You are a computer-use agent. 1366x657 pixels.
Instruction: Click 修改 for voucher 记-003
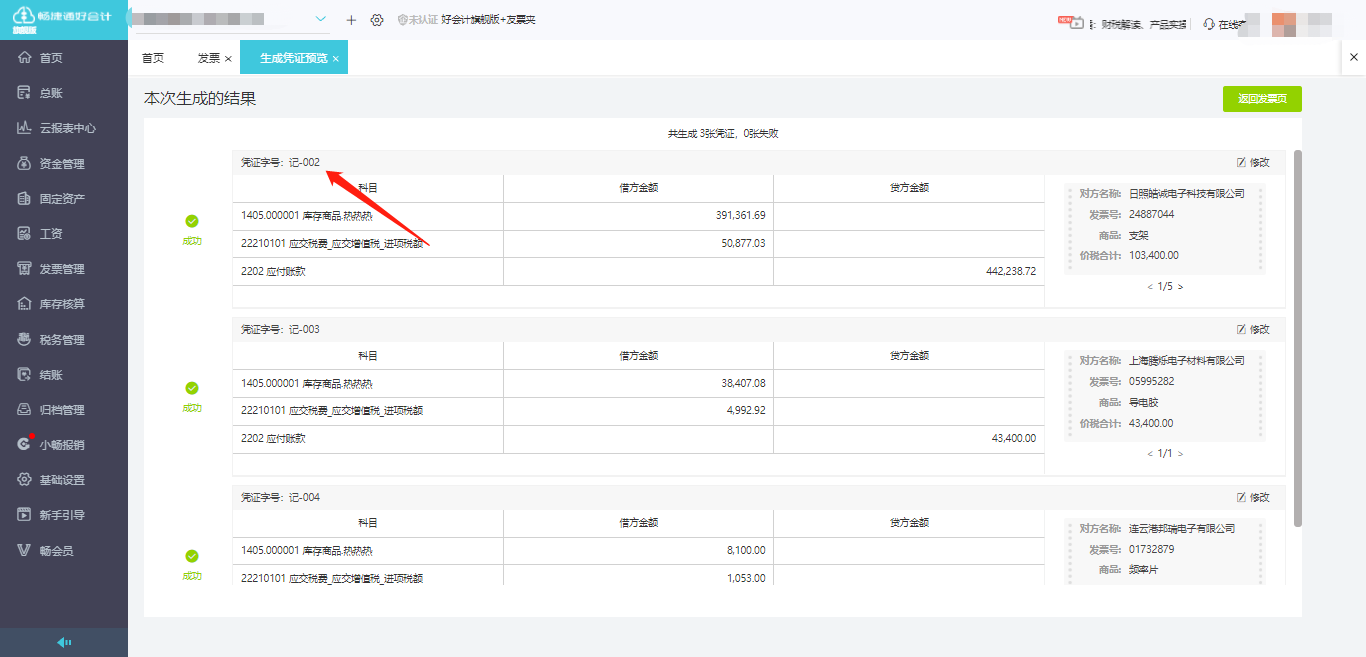coord(1253,329)
